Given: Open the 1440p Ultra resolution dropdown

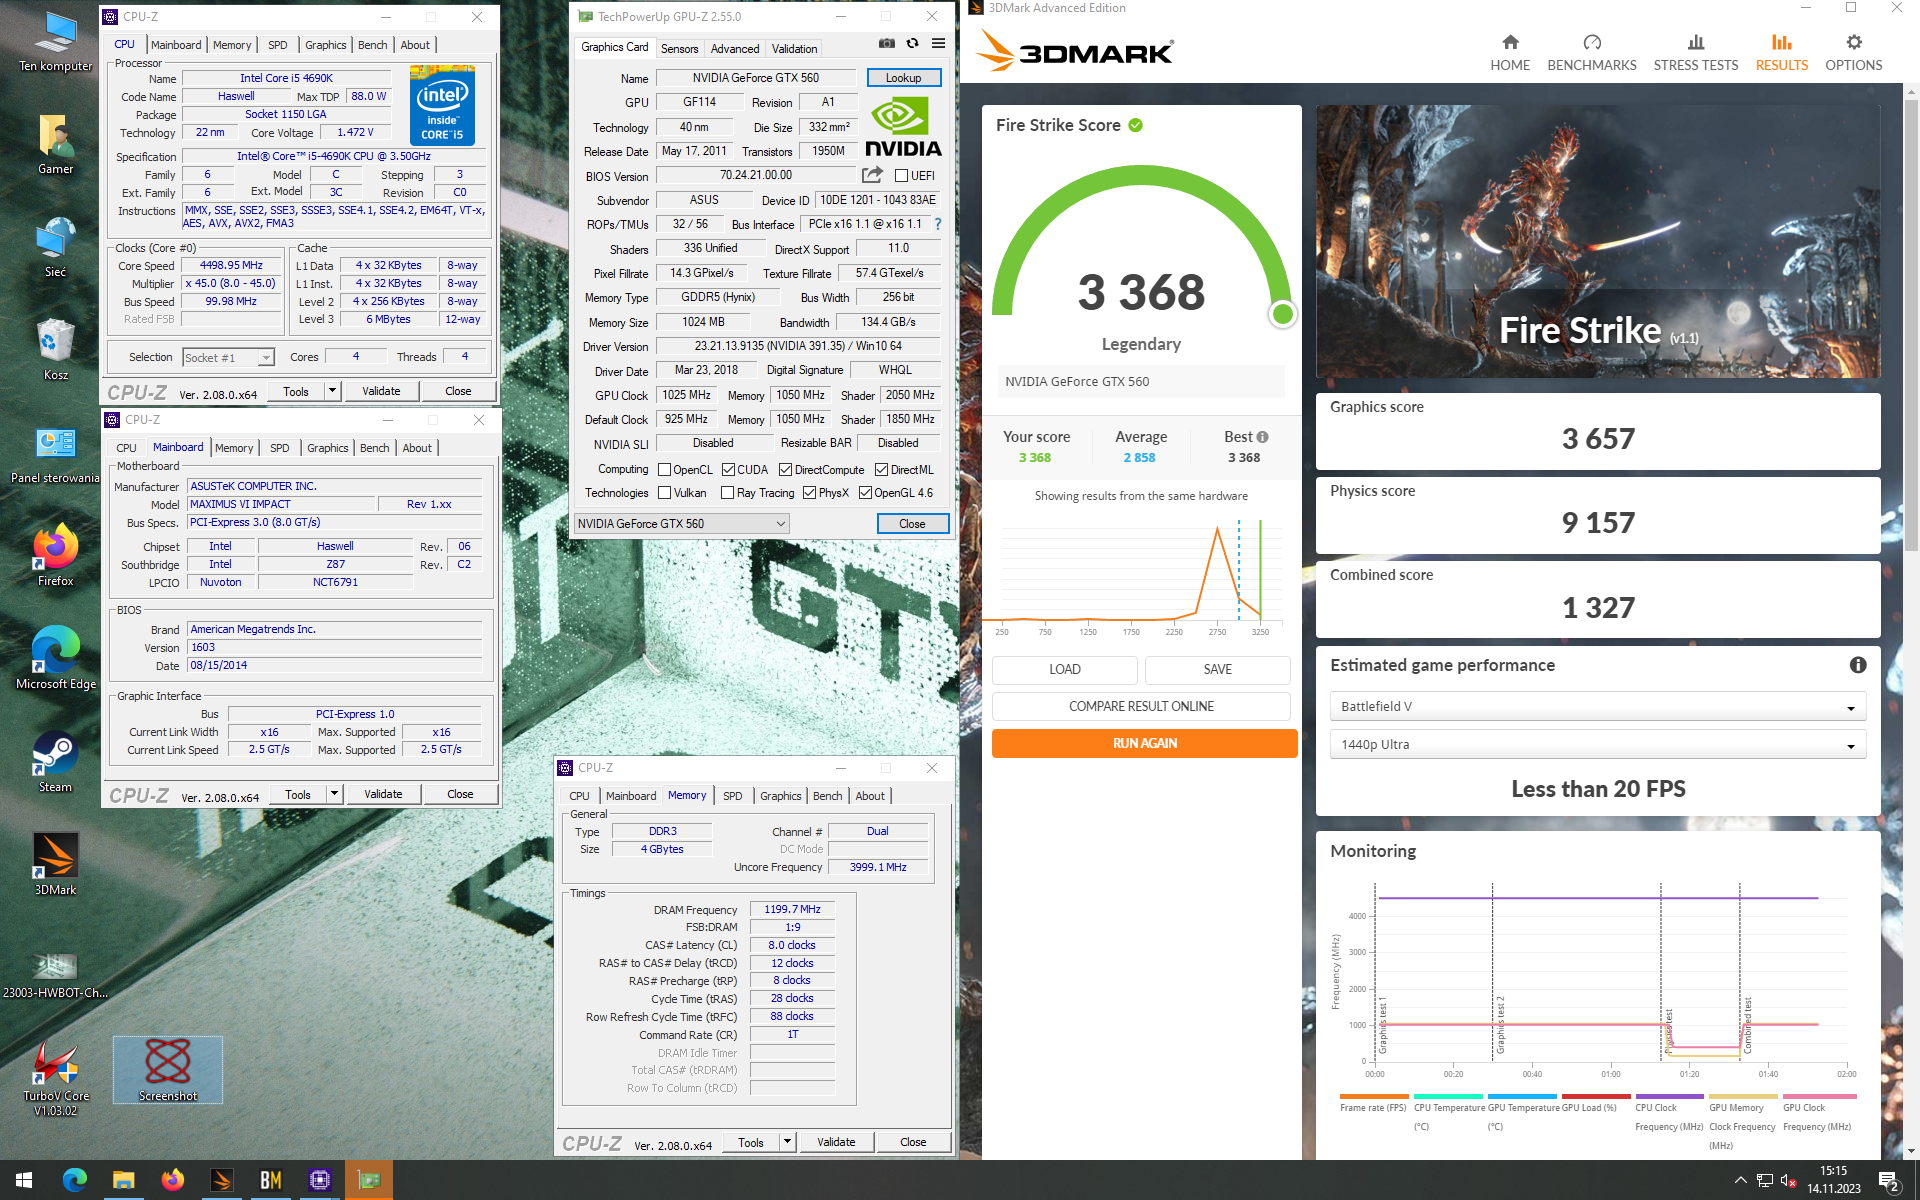Looking at the screenshot, I should (x=1597, y=745).
